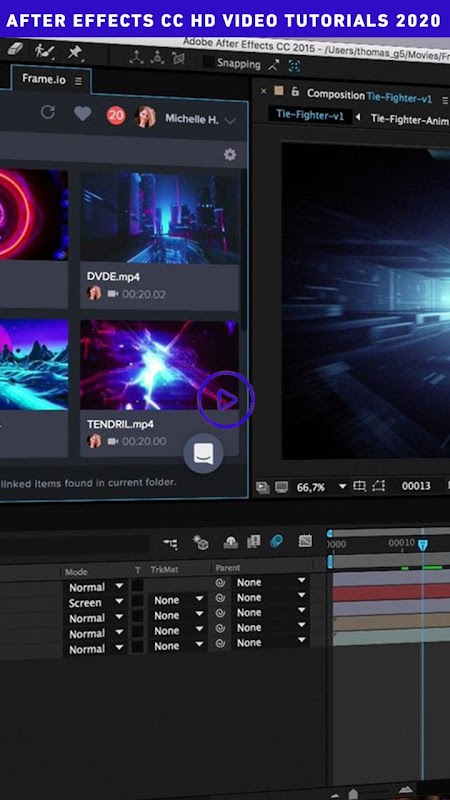This screenshot has width=450, height=800.
Task: Refresh the Frame.io panel
Action: (x=47, y=112)
